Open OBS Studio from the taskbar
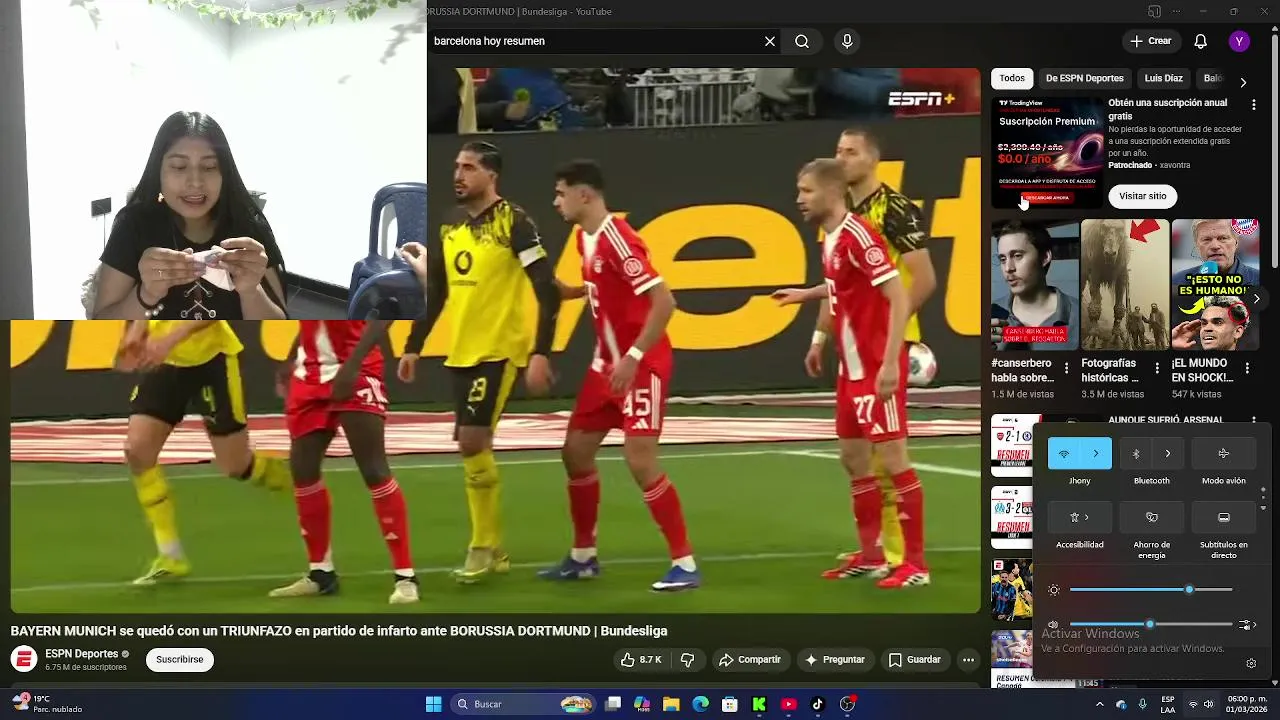 point(847,704)
